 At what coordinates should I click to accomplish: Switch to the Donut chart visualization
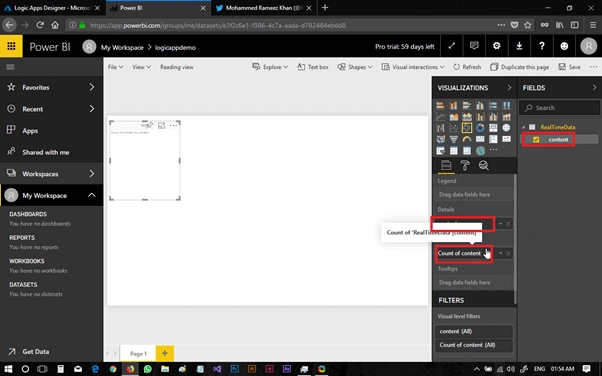tap(480, 128)
